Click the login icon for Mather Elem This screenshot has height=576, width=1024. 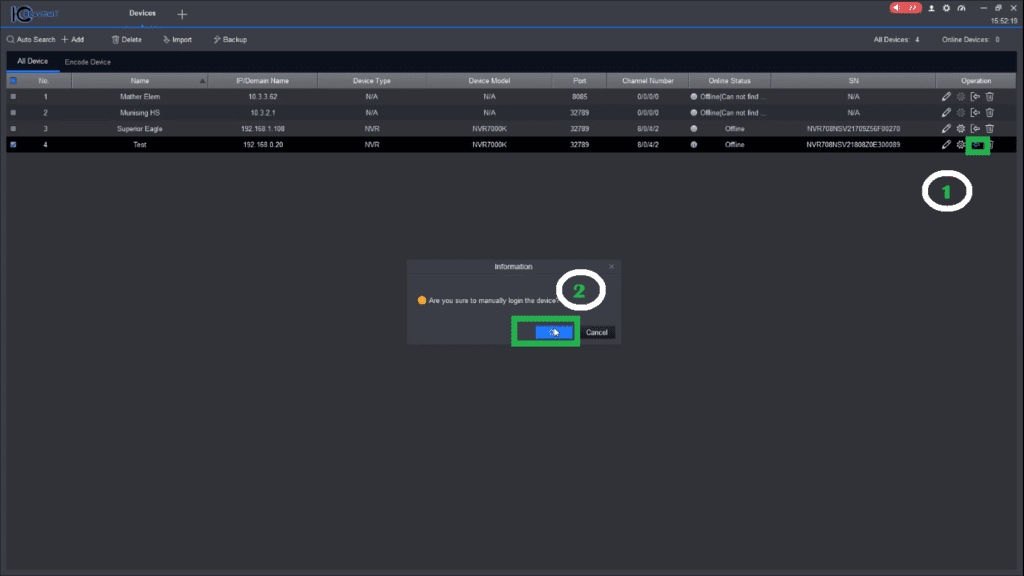click(x=975, y=97)
